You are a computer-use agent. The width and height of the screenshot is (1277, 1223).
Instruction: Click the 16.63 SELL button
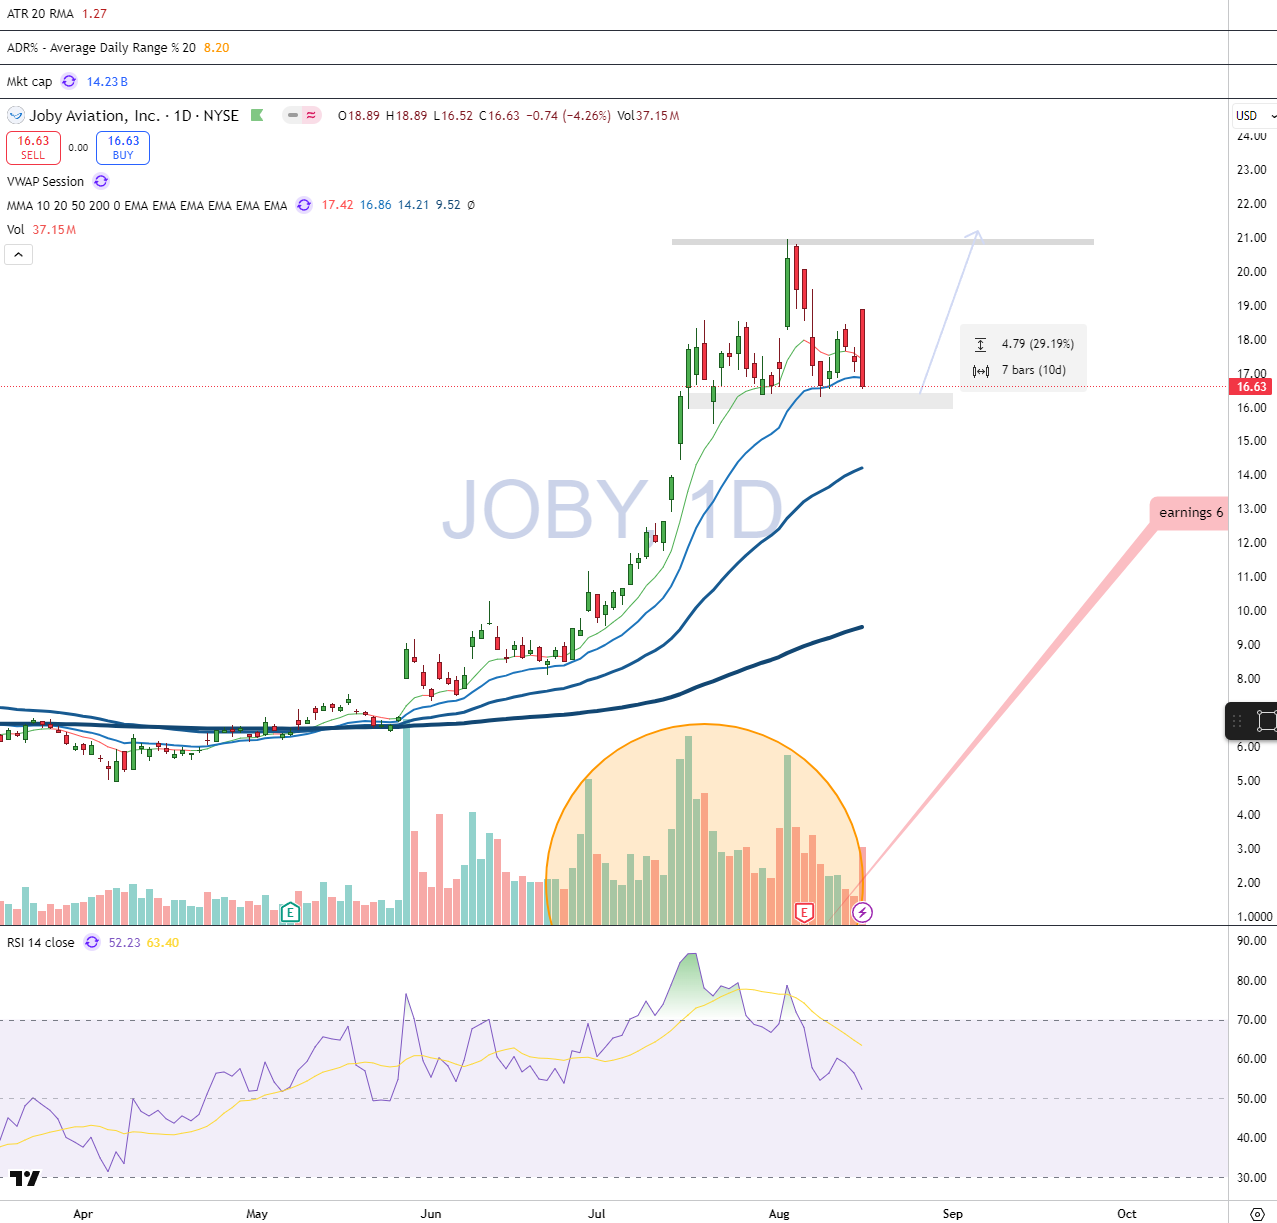[33, 148]
